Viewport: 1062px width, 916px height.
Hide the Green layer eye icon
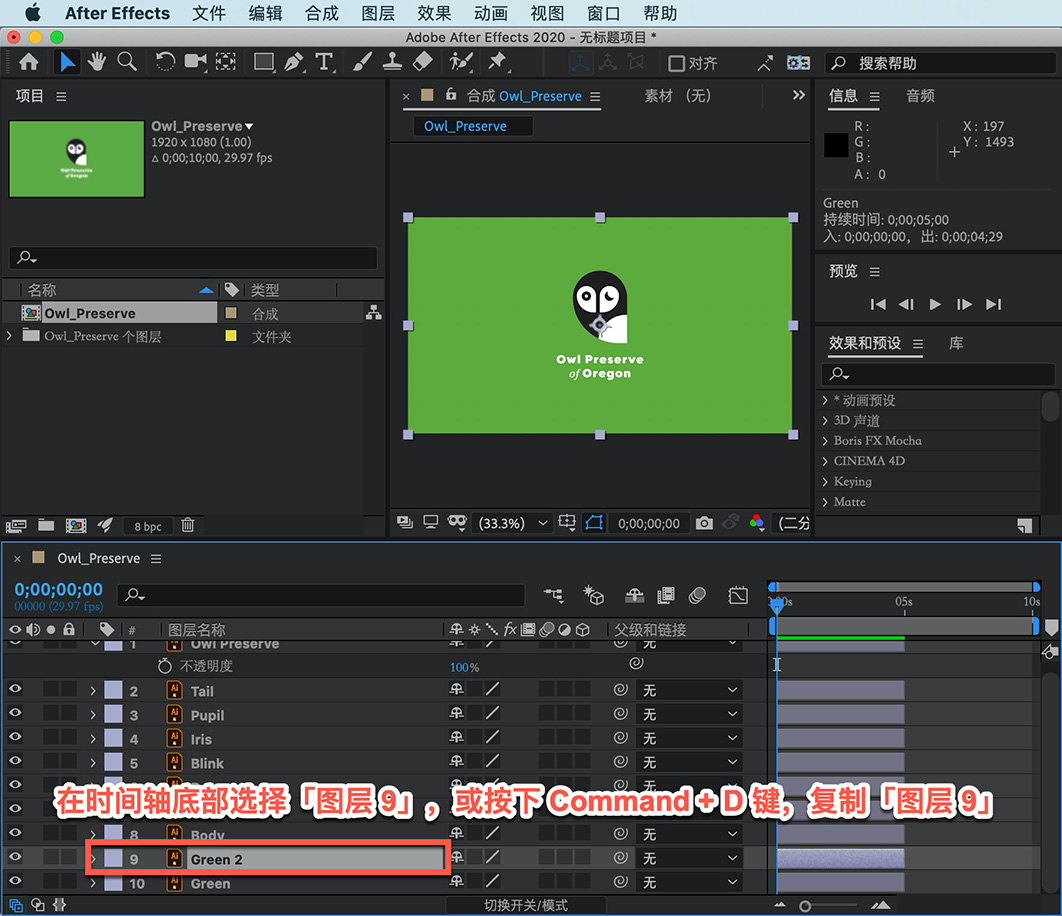point(15,881)
